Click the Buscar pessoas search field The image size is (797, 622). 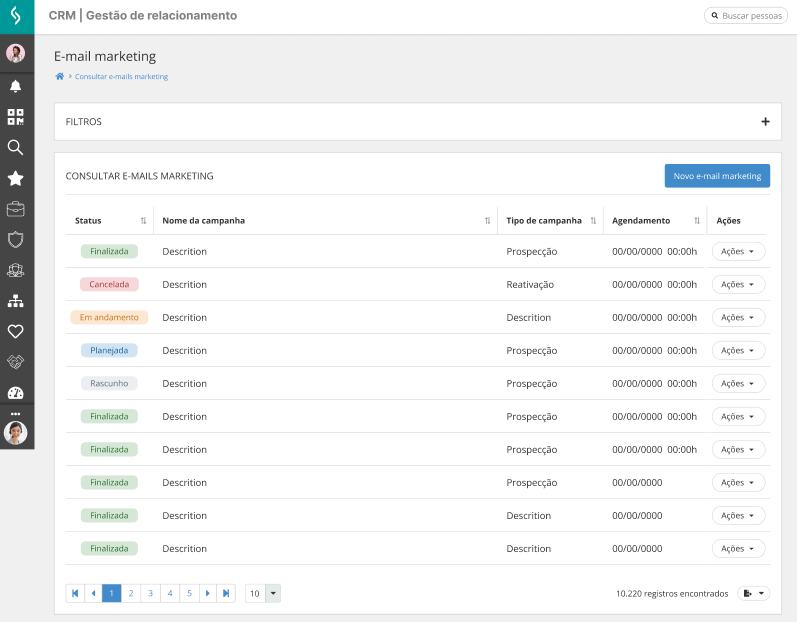(746, 16)
